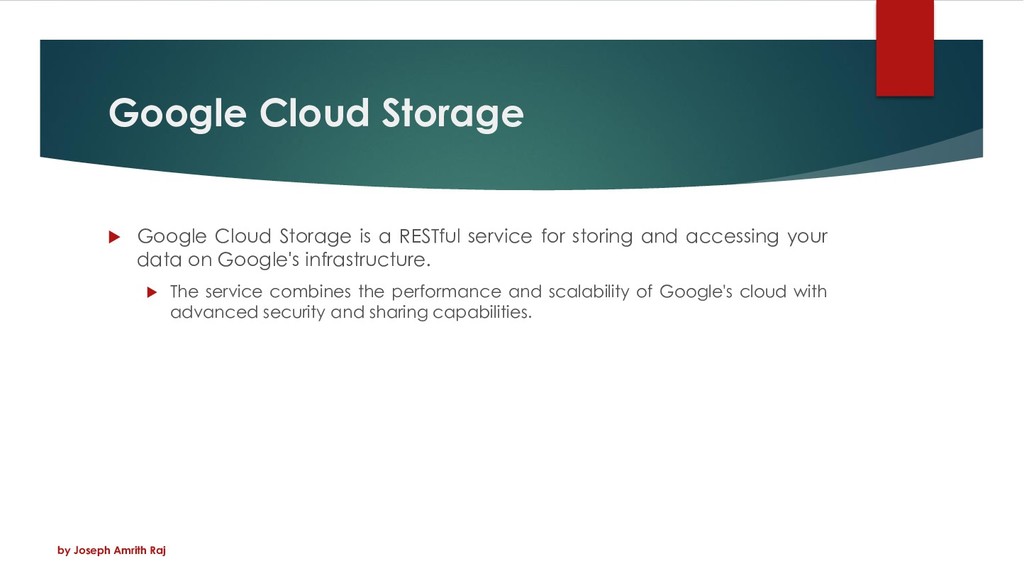Click the word 'Google' in the title
The image size is (1024, 576).
tap(178, 114)
